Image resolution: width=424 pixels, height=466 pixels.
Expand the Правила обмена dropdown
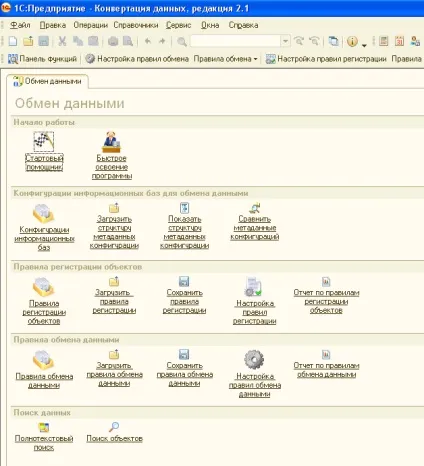coord(226,59)
